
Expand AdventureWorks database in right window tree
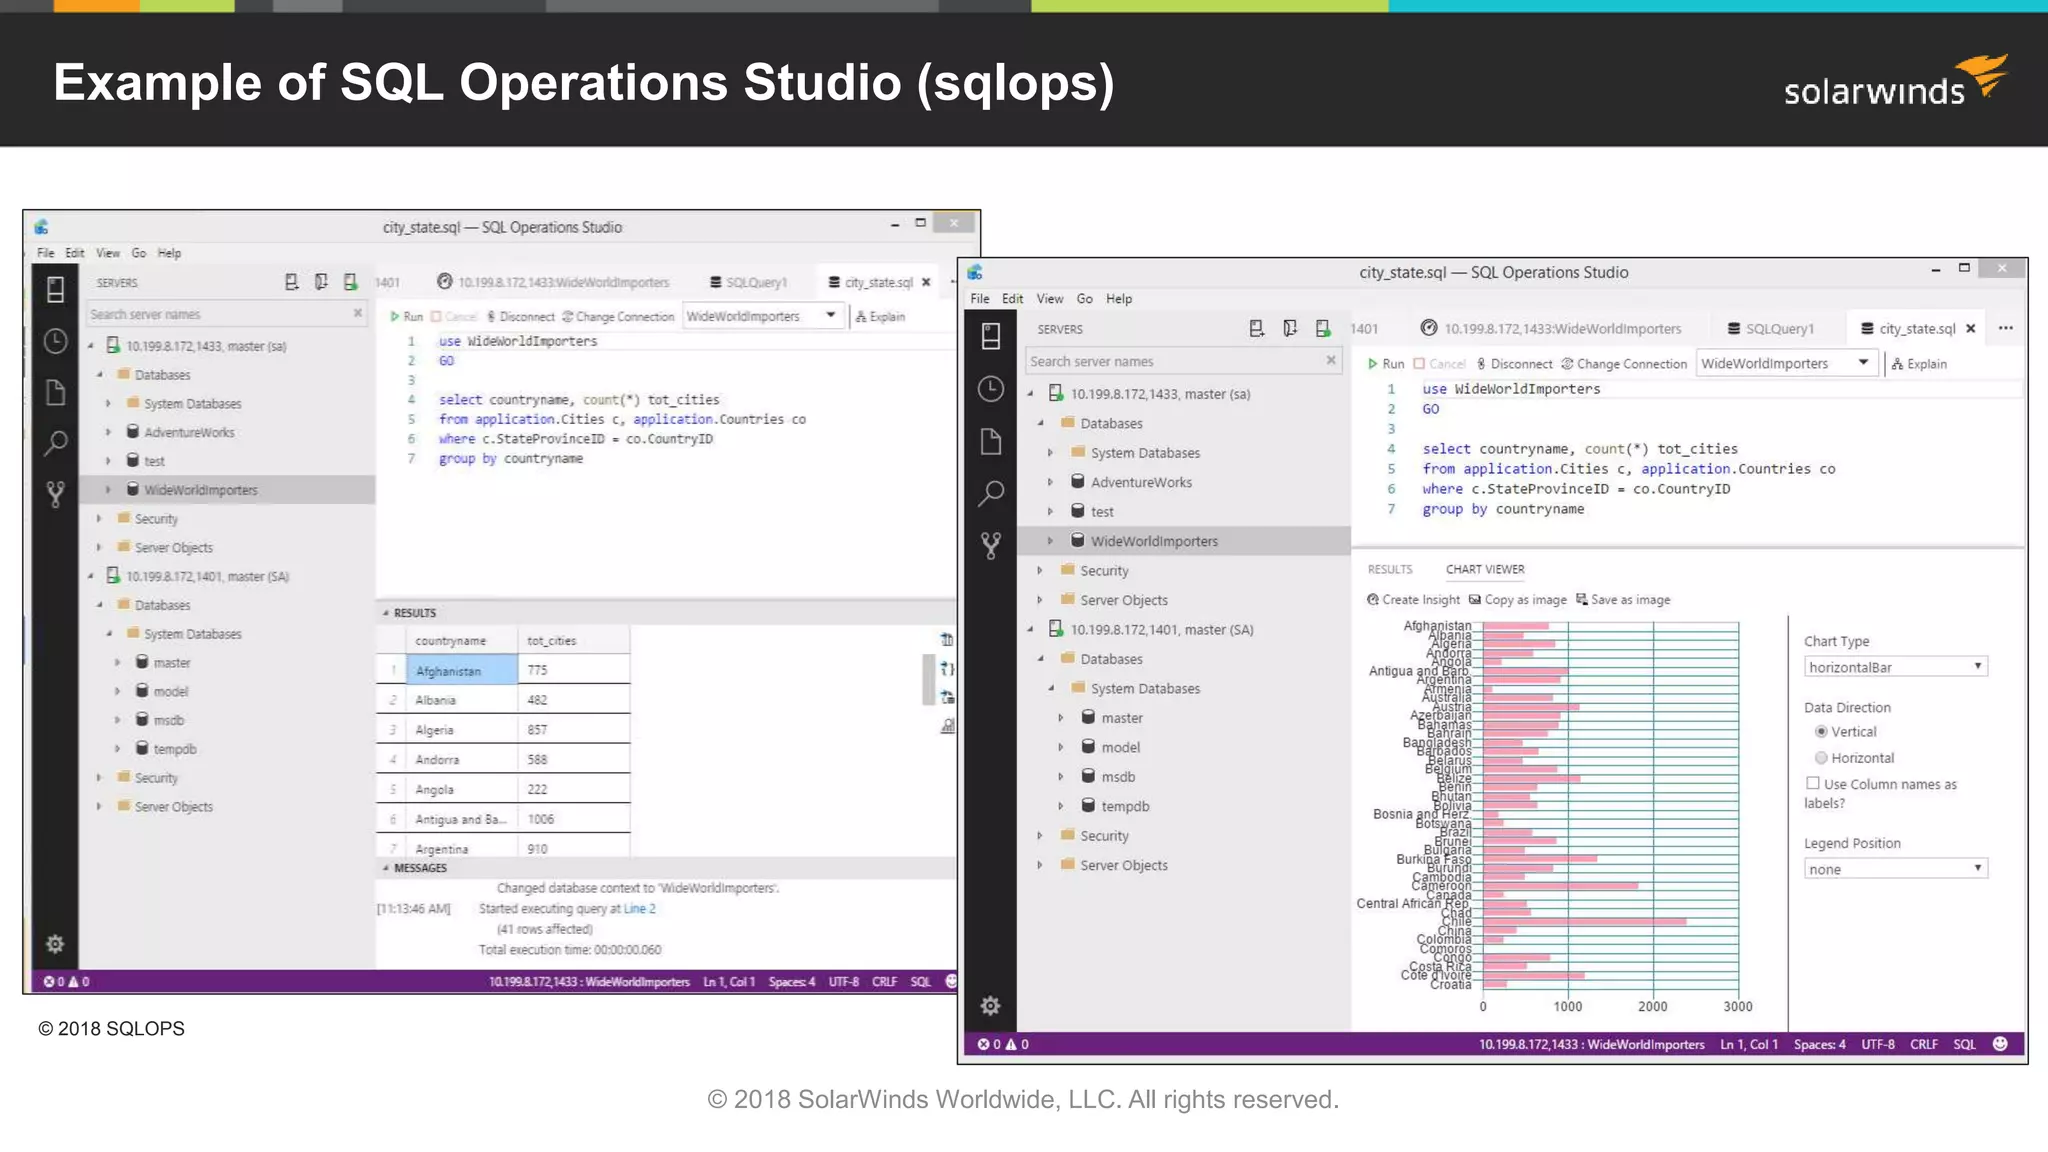pyautogui.click(x=1050, y=482)
